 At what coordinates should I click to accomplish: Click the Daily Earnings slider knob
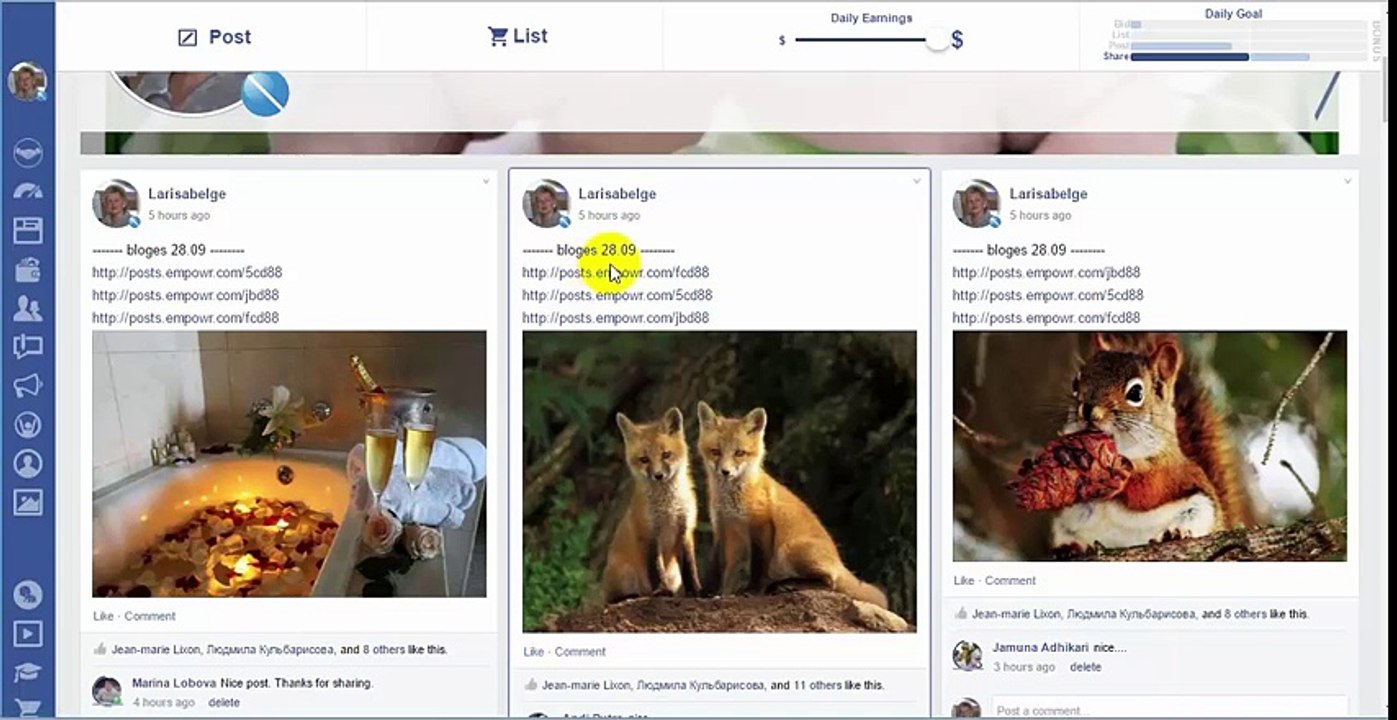click(937, 40)
